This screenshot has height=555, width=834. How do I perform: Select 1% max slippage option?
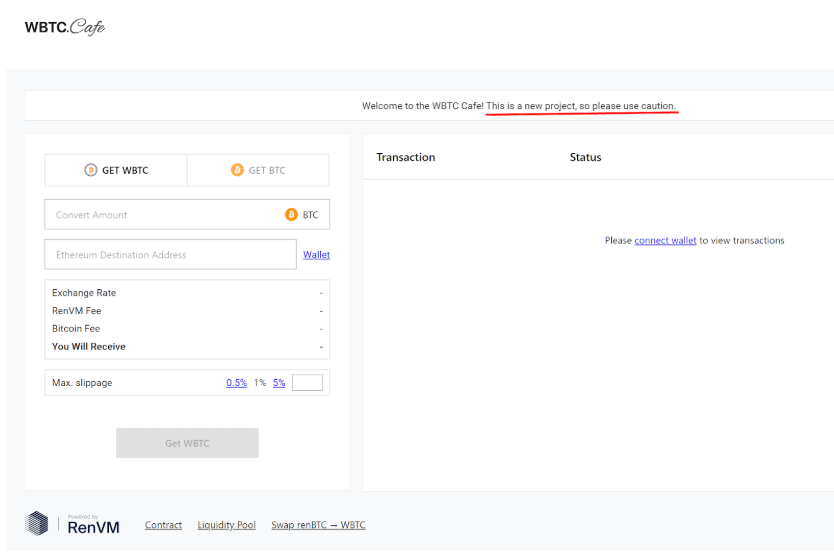(260, 383)
